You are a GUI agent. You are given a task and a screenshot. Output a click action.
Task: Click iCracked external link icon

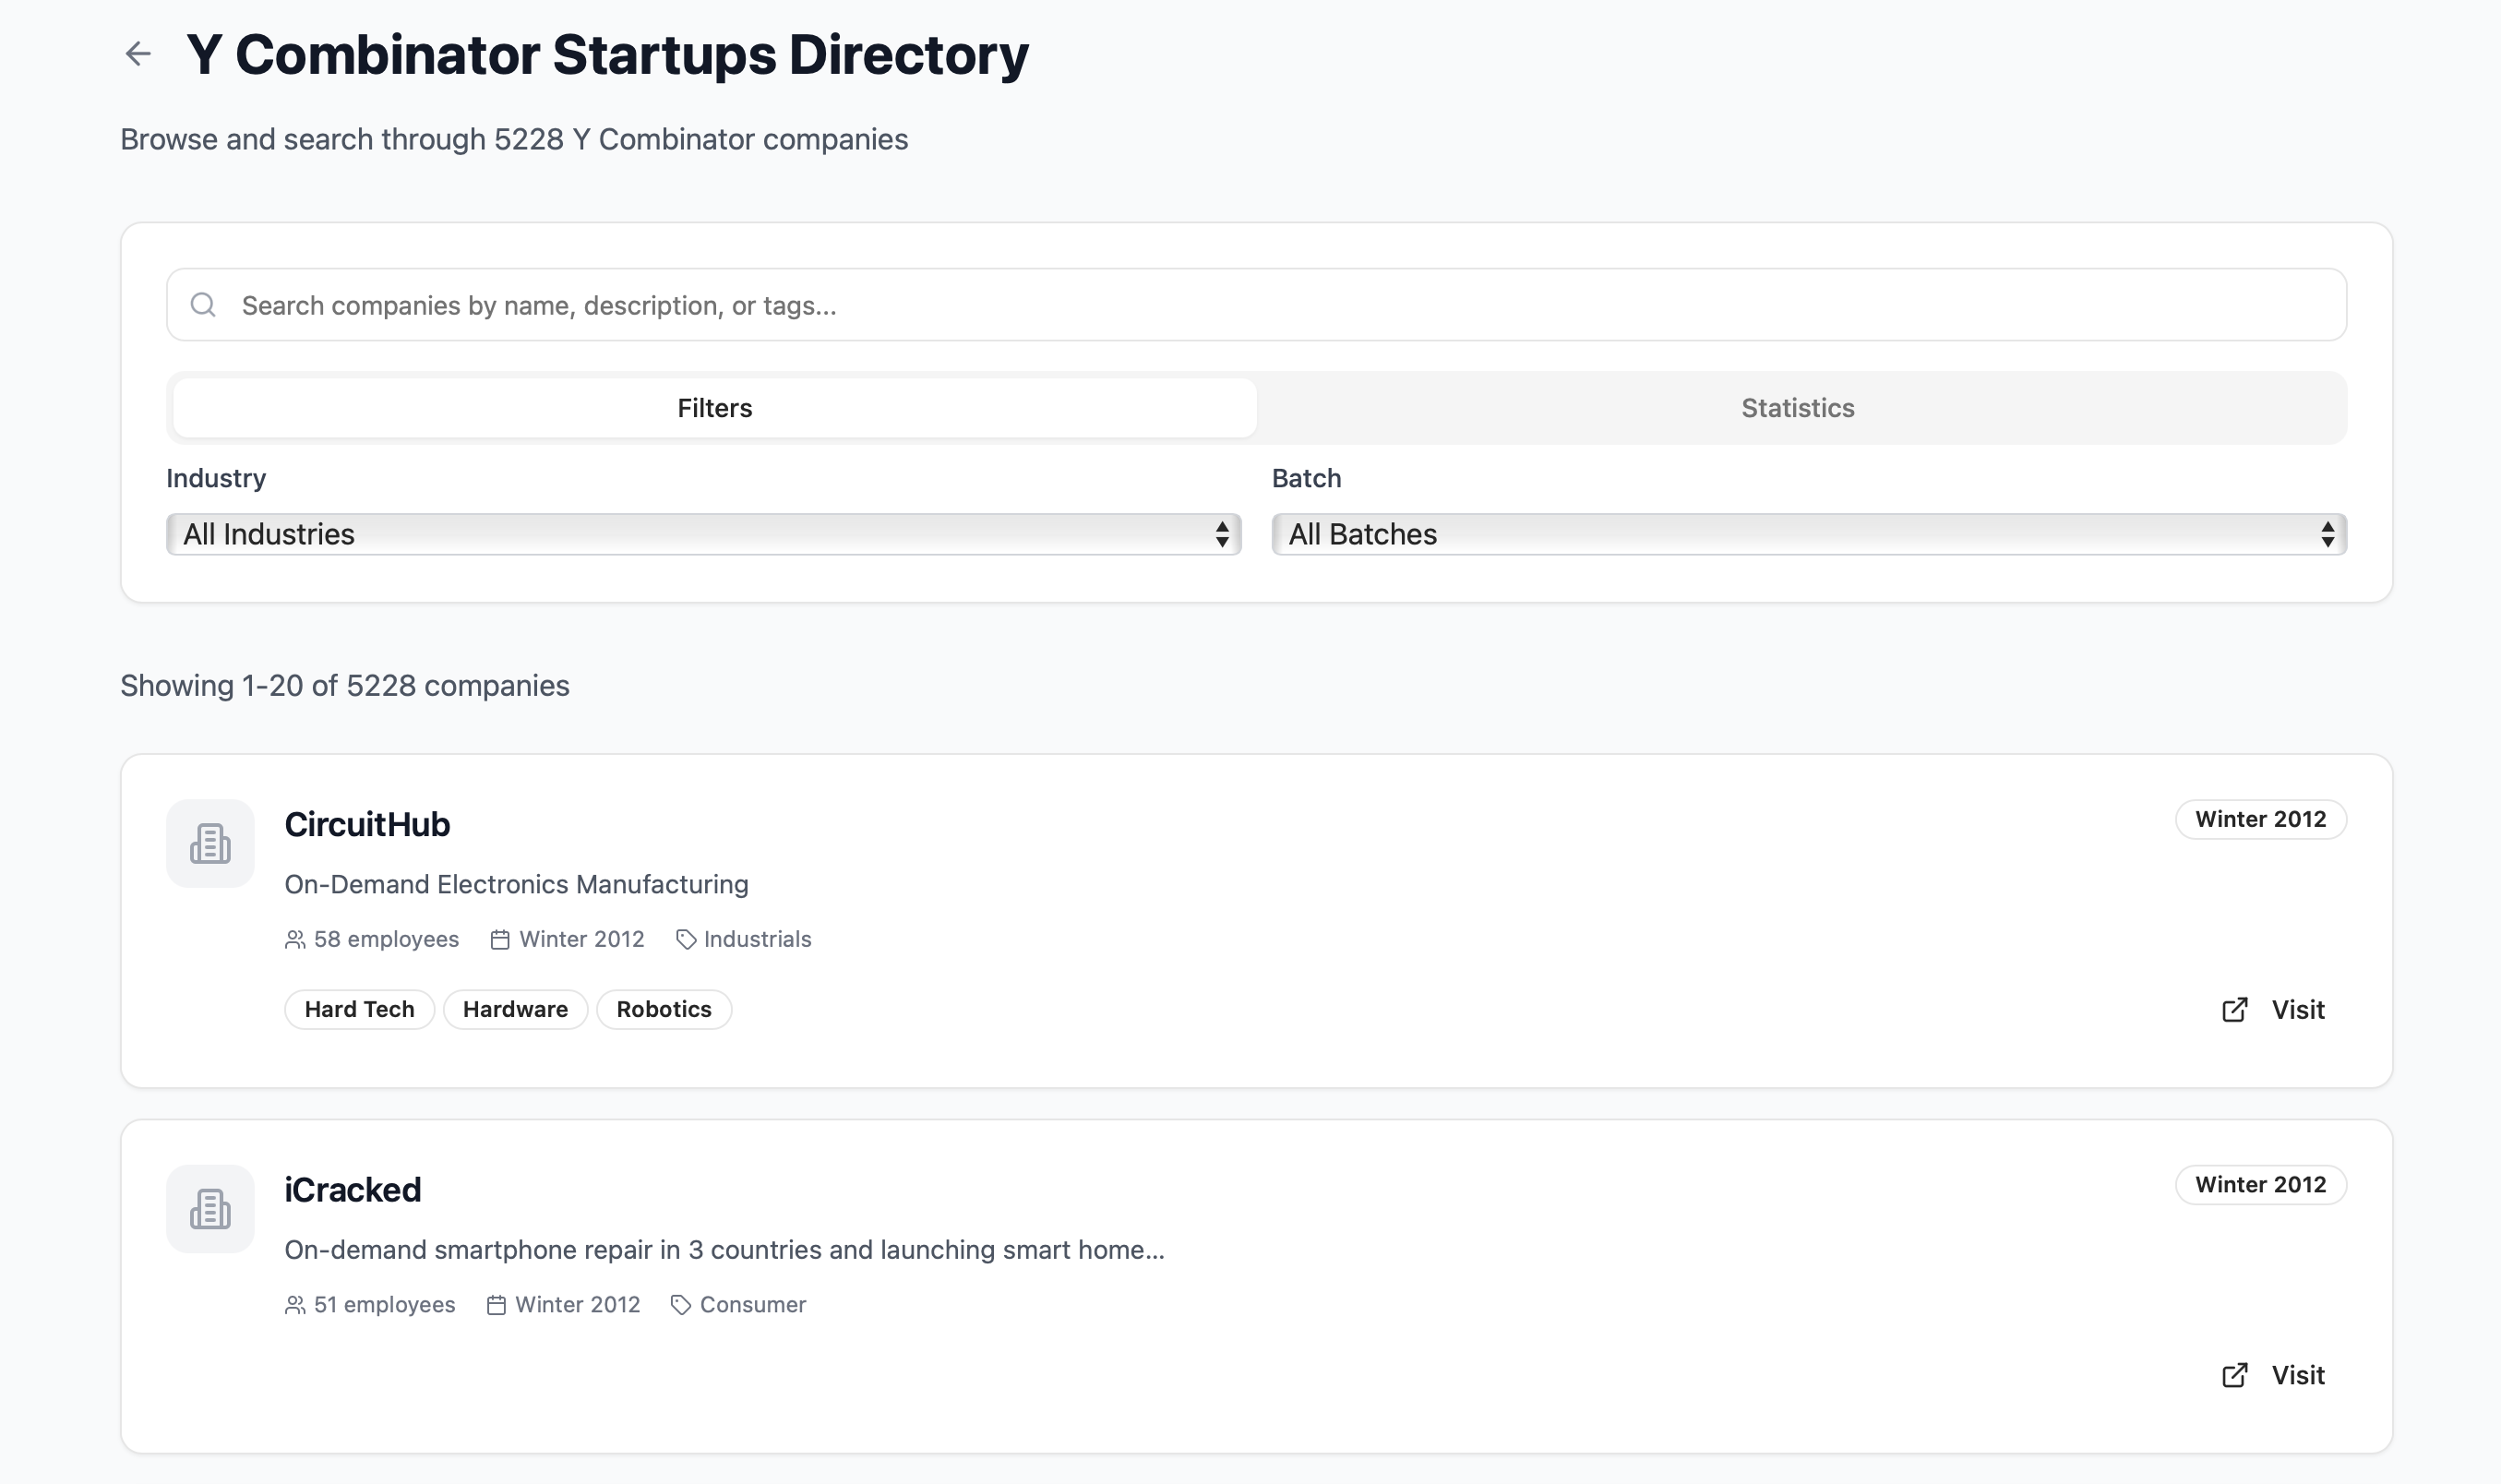click(x=2234, y=1375)
